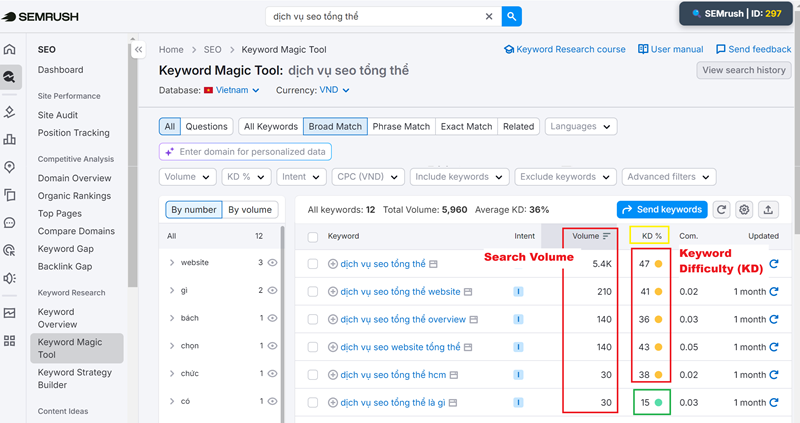Open the bar chart icon in left rail
This screenshot has width=800, height=423.
tap(10, 139)
